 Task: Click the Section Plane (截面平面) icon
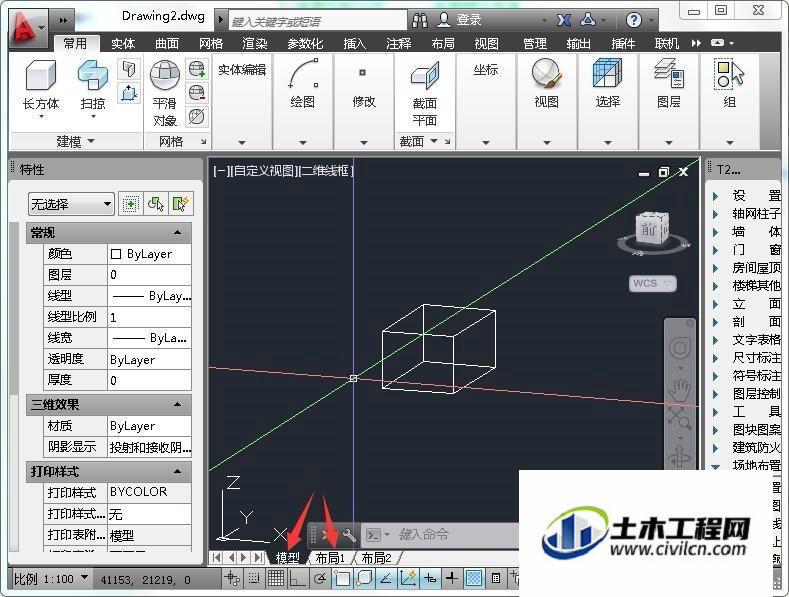pyautogui.click(x=425, y=76)
